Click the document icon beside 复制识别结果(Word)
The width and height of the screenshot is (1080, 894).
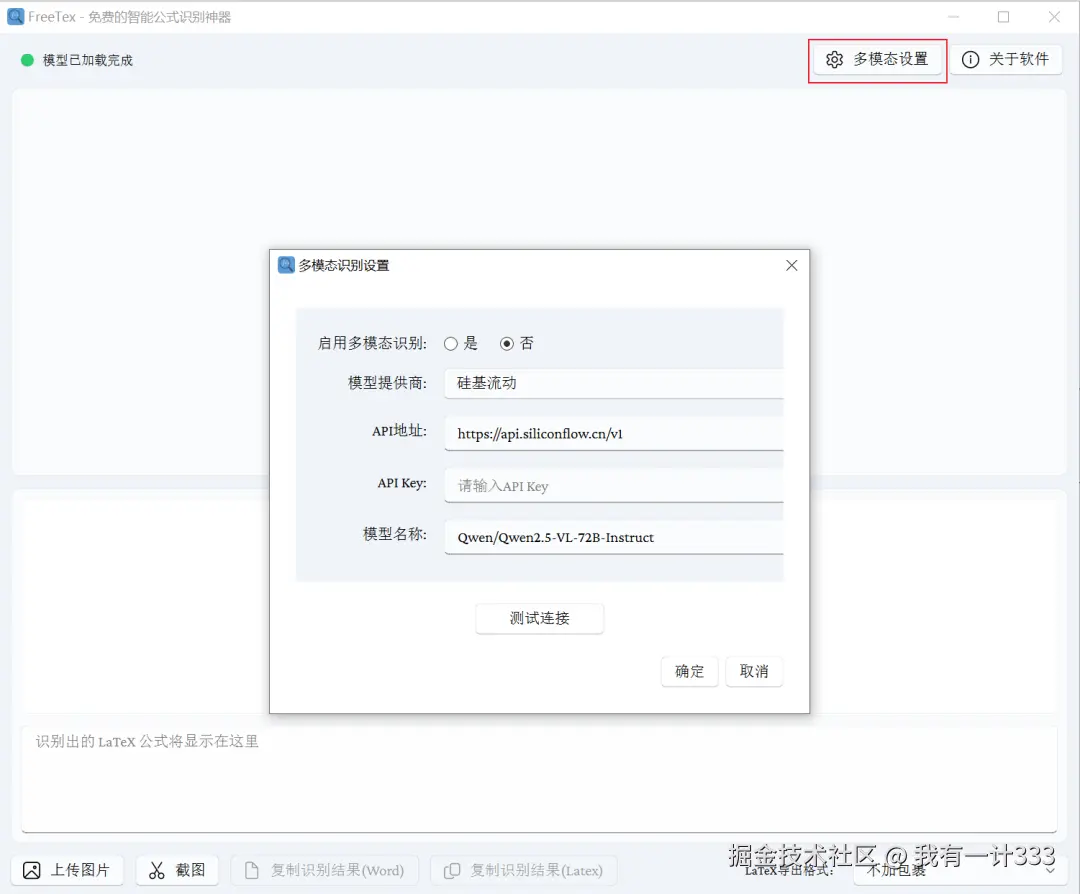coord(253,870)
